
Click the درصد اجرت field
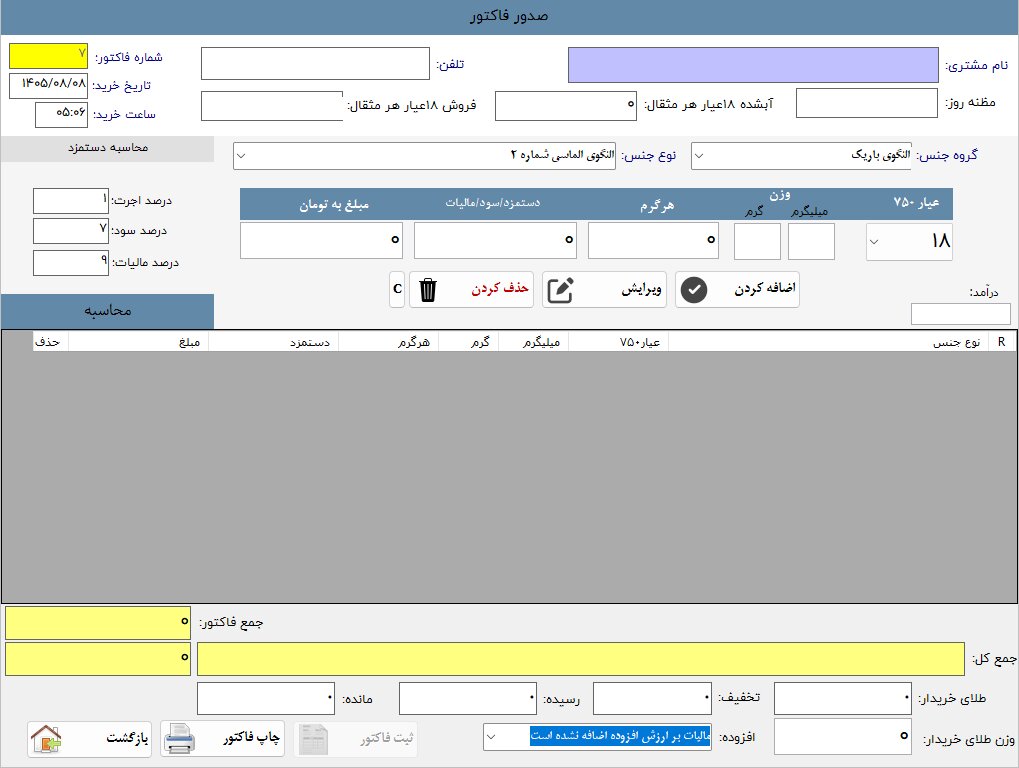click(x=71, y=201)
